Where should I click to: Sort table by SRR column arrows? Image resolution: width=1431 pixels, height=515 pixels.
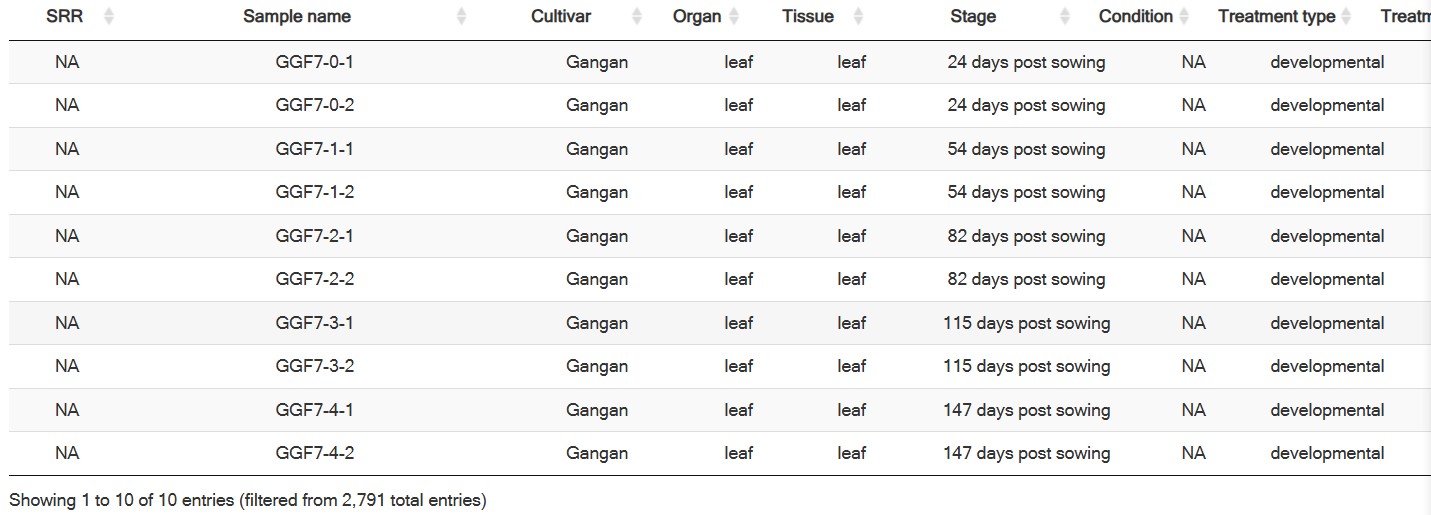click(x=109, y=17)
